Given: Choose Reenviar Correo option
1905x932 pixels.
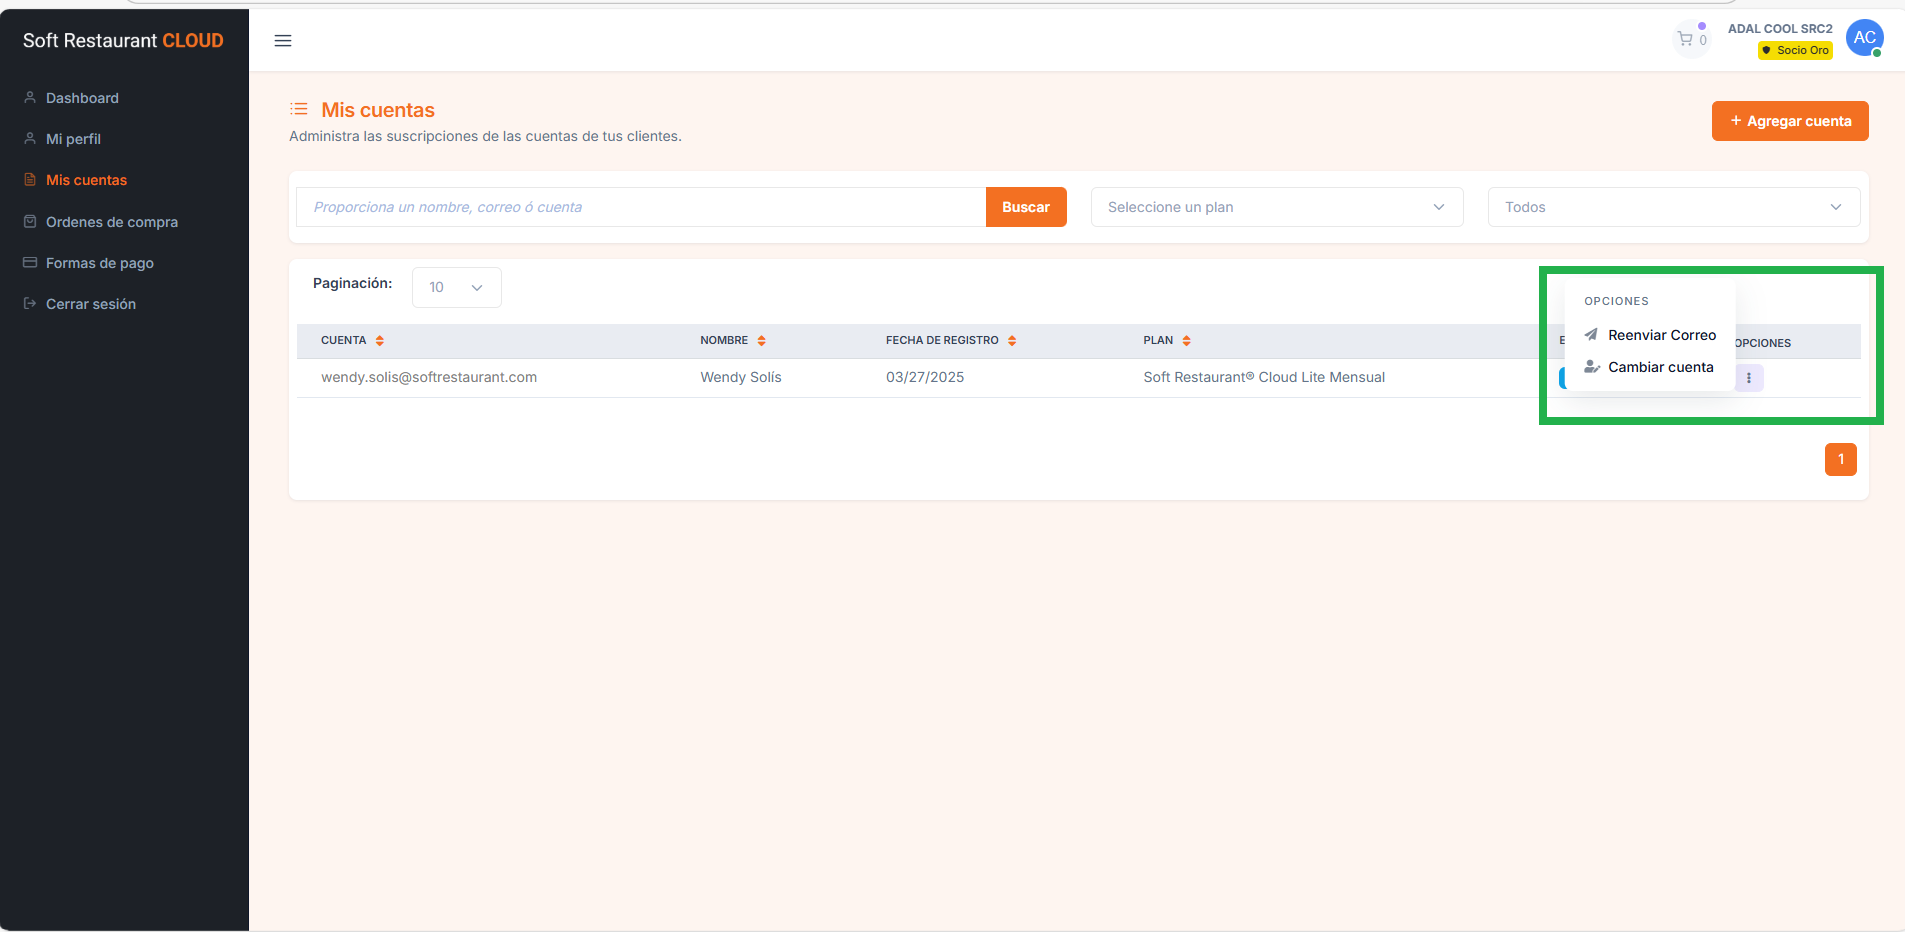Looking at the screenshot, I should pyautogui.click(x=1650, y=335).
